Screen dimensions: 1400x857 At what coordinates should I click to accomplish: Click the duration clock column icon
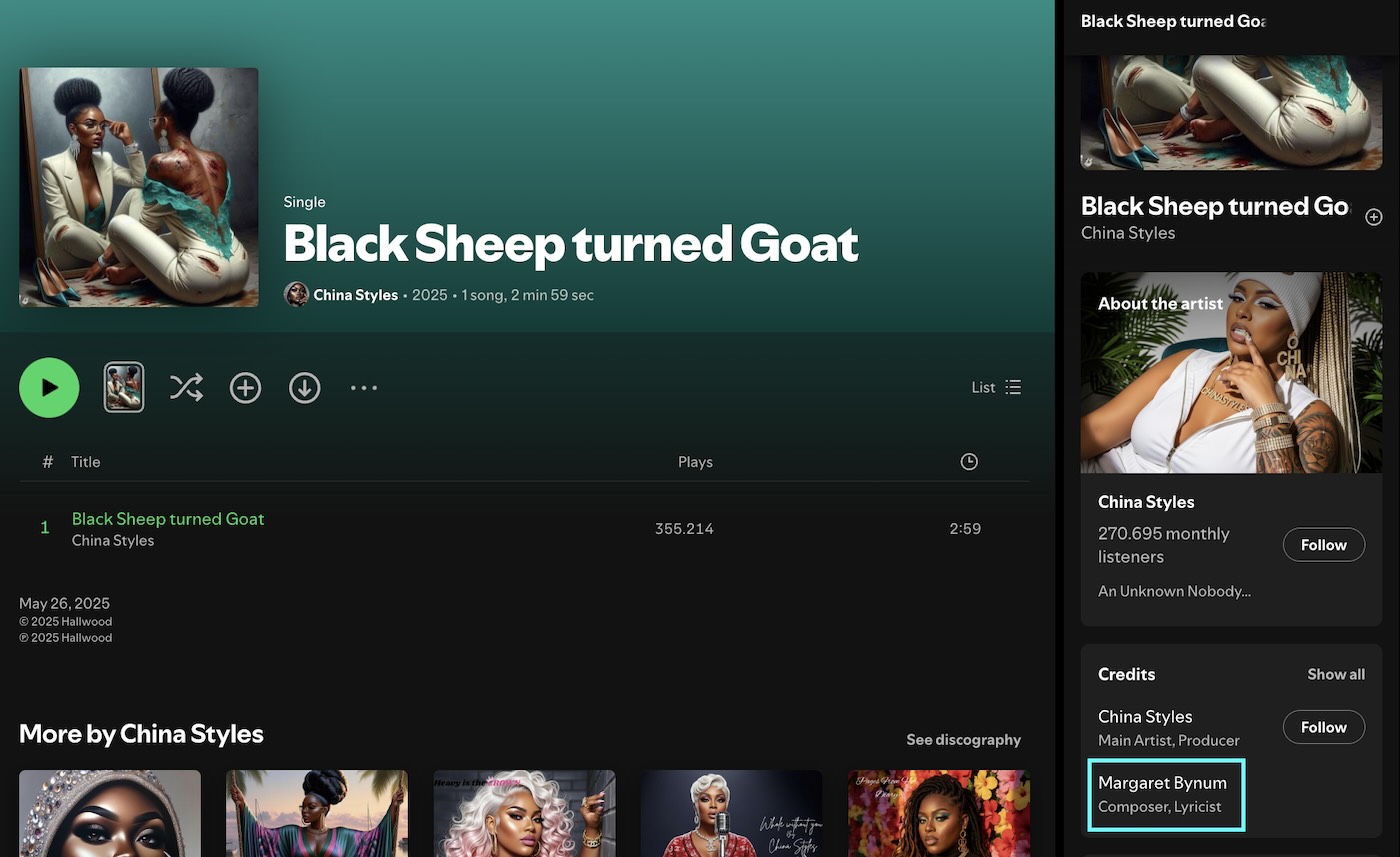tap(968, 461)
